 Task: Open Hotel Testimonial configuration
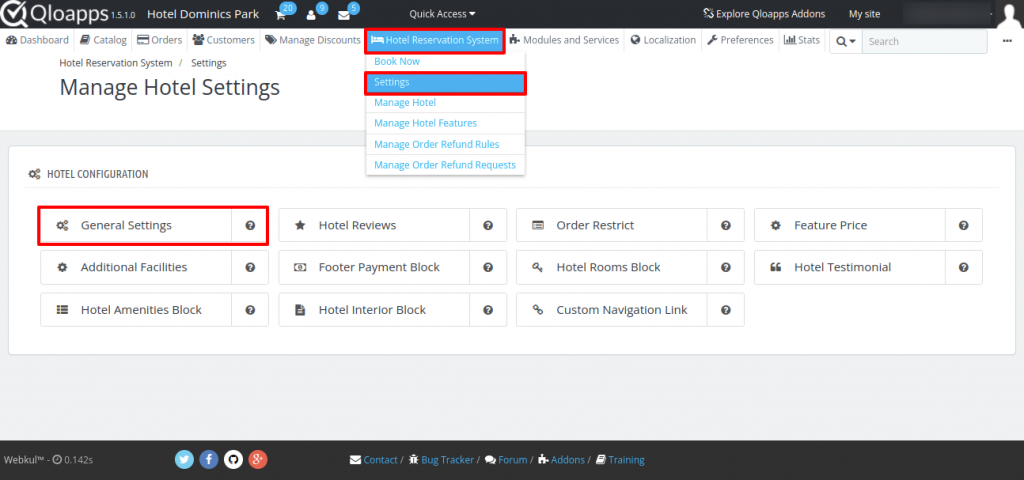pos(850,268)
